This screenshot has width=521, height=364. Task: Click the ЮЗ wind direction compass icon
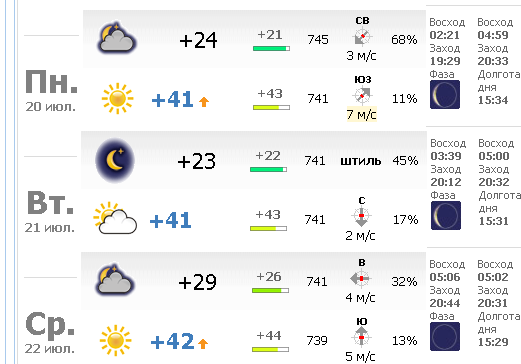pyautogui.click(x=362, y=95)
